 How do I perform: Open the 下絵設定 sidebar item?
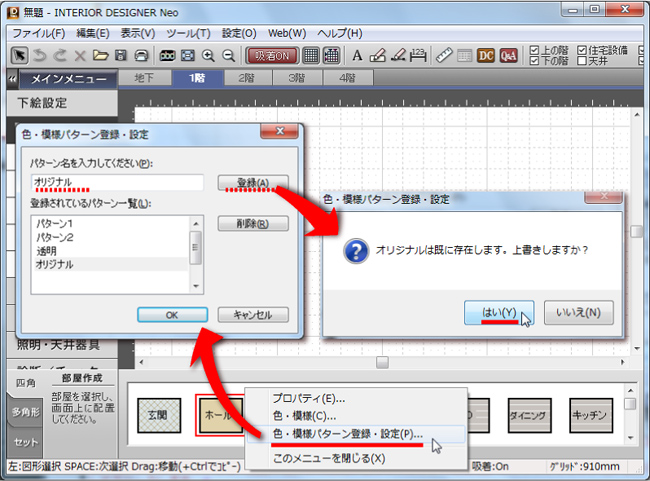[x=63, y=103]
